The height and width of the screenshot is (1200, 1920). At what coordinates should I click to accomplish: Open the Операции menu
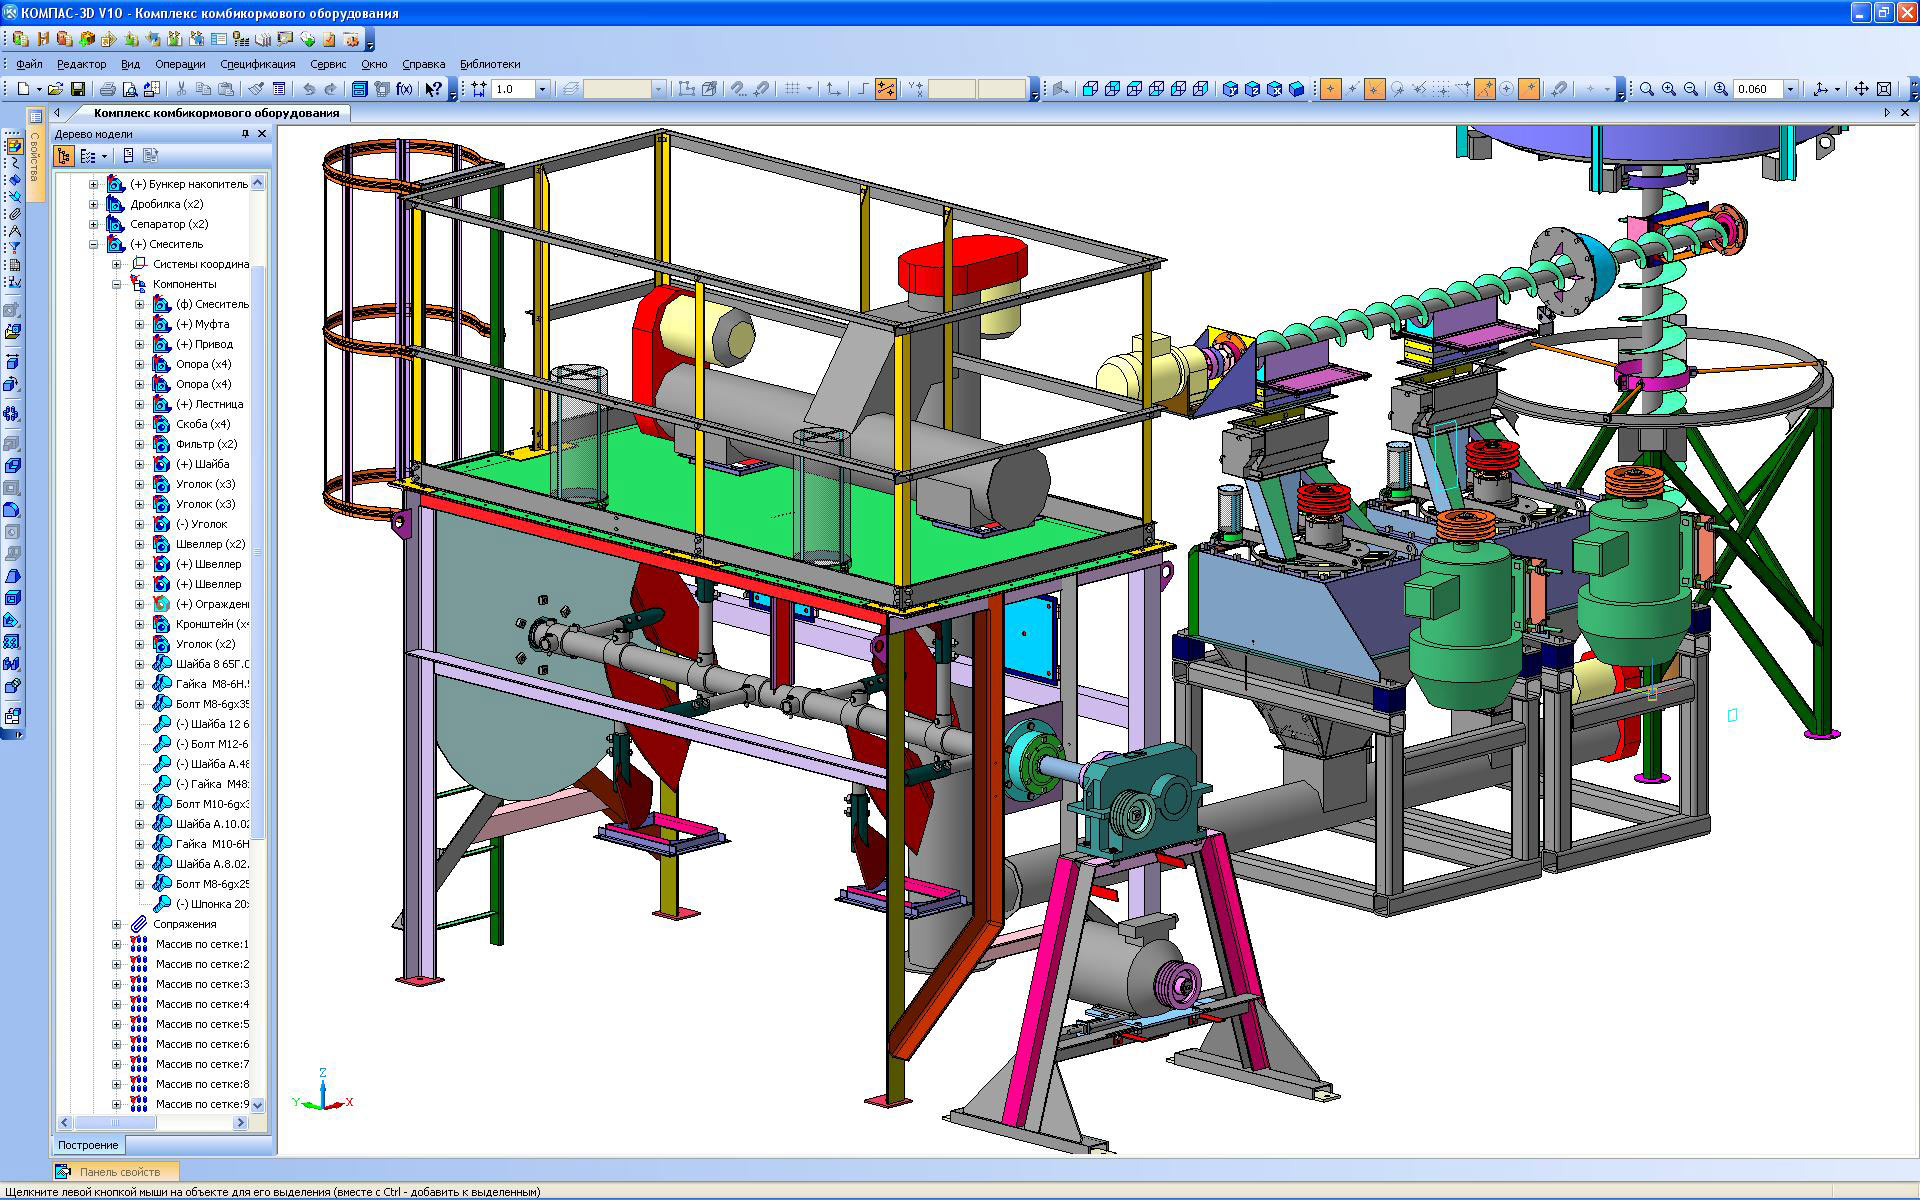180,64
